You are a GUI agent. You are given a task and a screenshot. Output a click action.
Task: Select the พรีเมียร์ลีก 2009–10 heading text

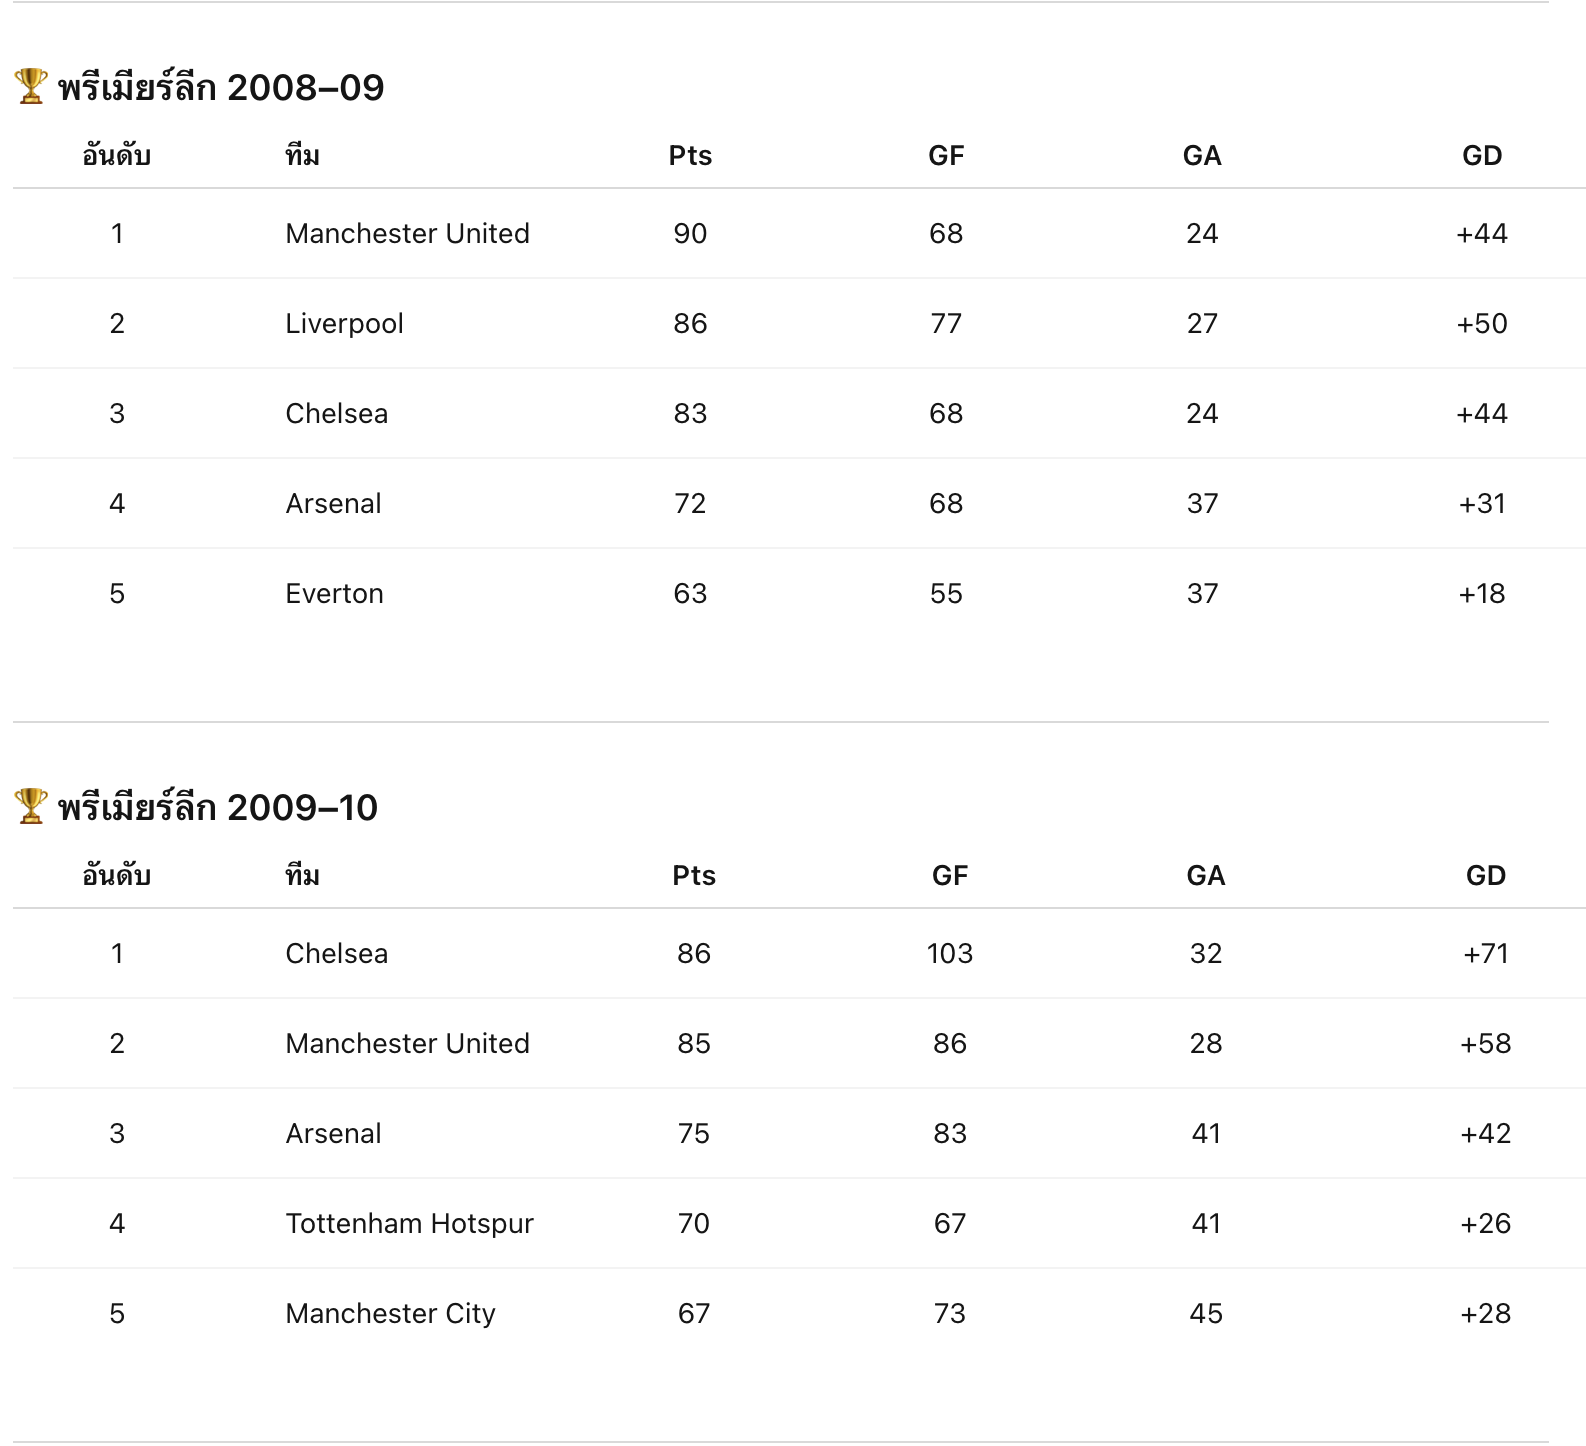pos(218,808)
